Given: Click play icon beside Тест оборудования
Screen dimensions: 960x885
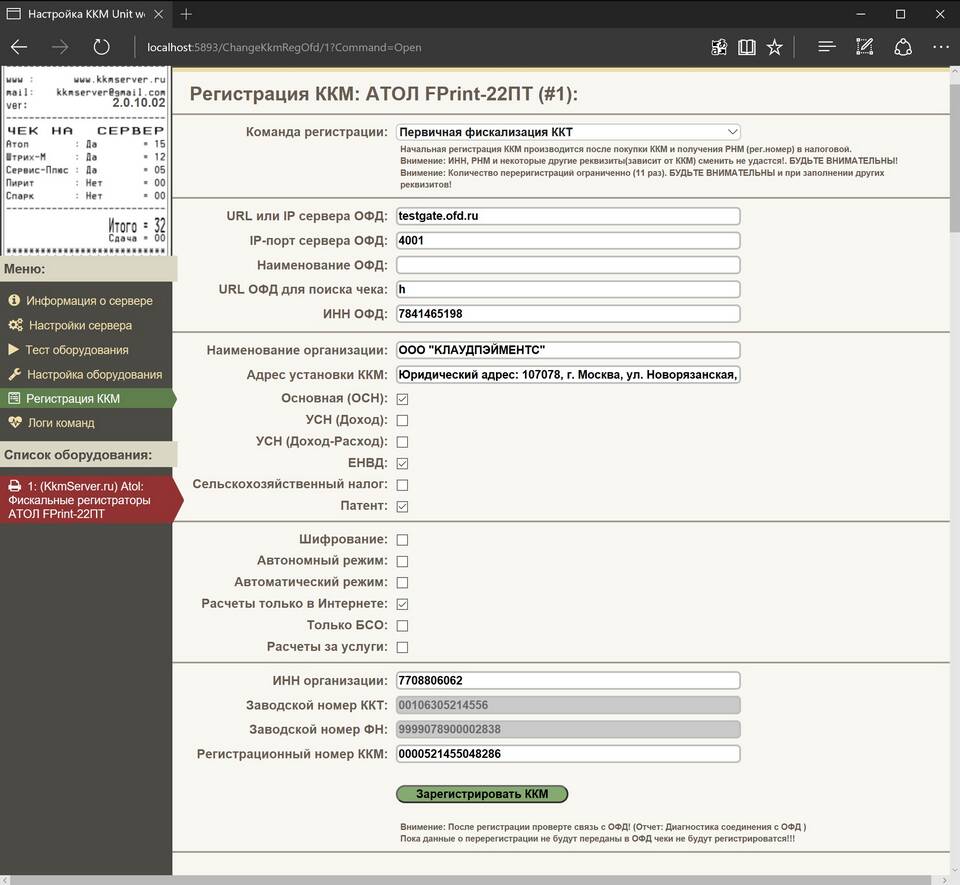Looking at the screenshot, I should (x=13, y=349).
